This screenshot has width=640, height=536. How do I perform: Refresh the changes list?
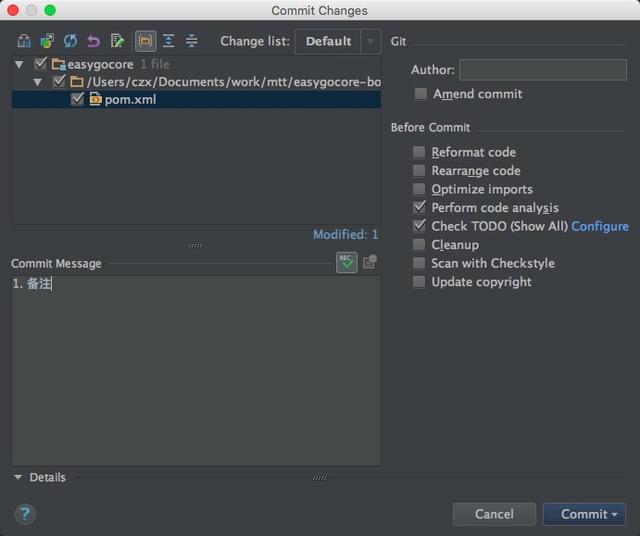70,41
